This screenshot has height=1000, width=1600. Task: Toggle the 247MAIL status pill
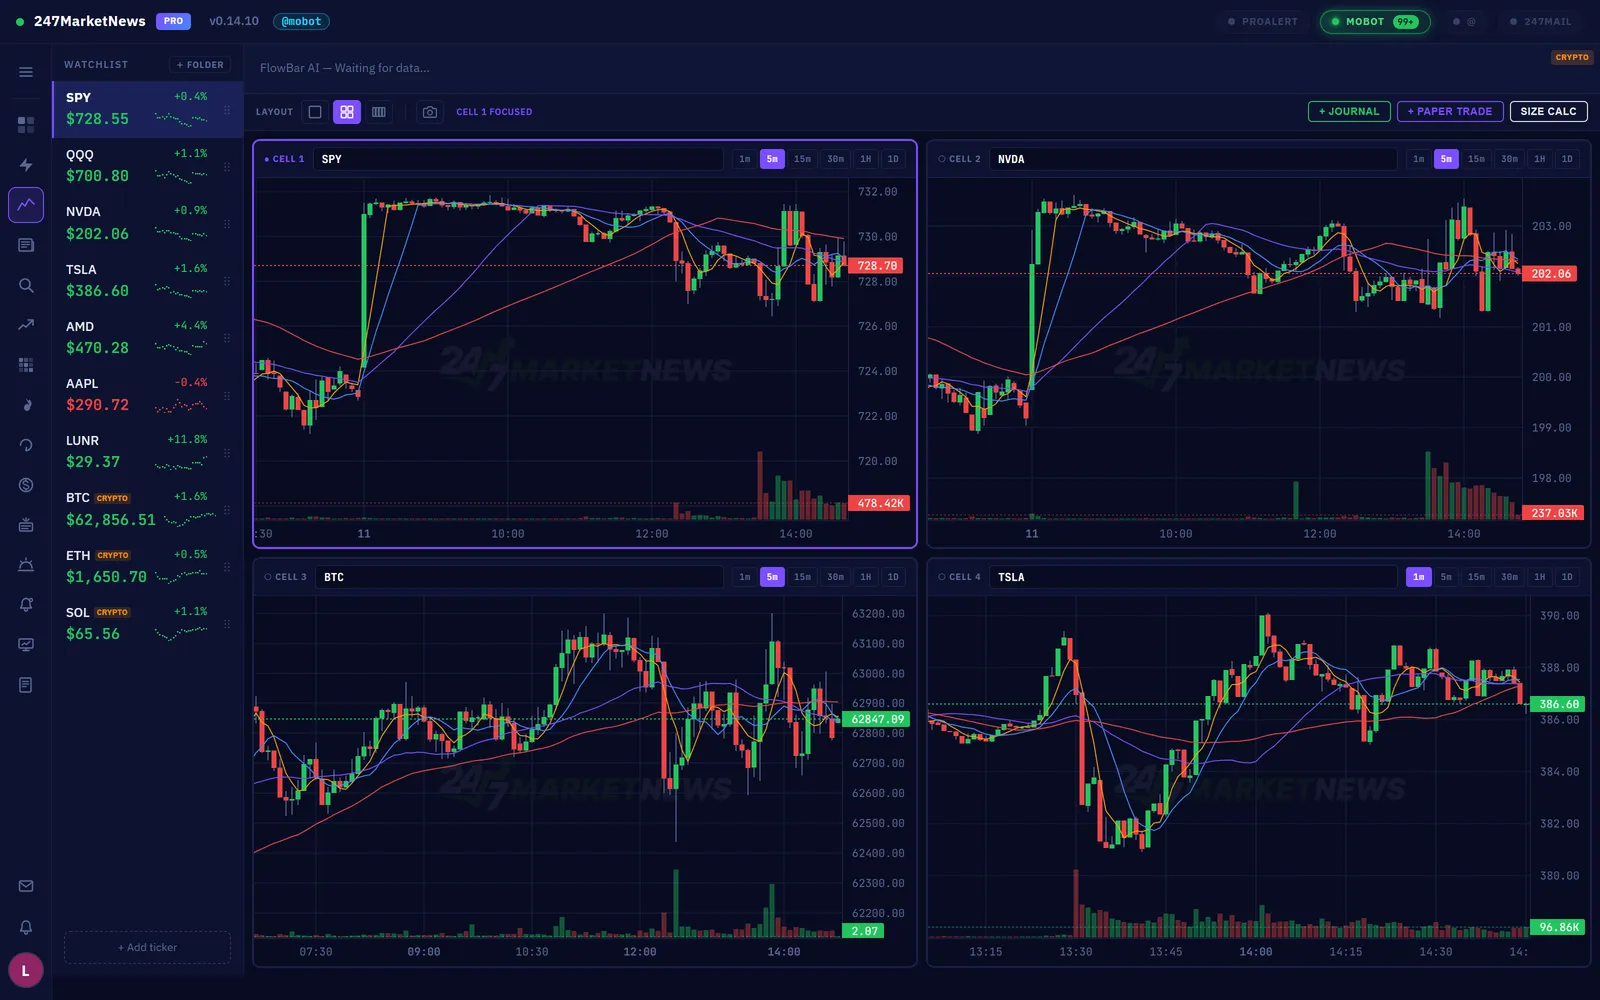1541,21
